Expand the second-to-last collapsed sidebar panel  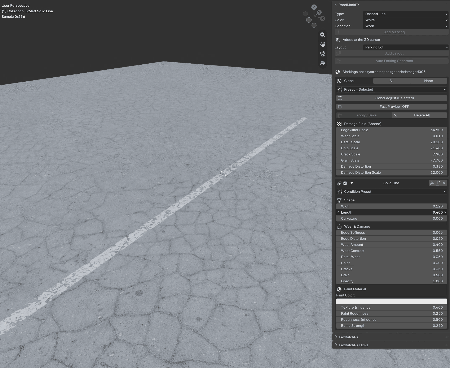coord(391,337)
